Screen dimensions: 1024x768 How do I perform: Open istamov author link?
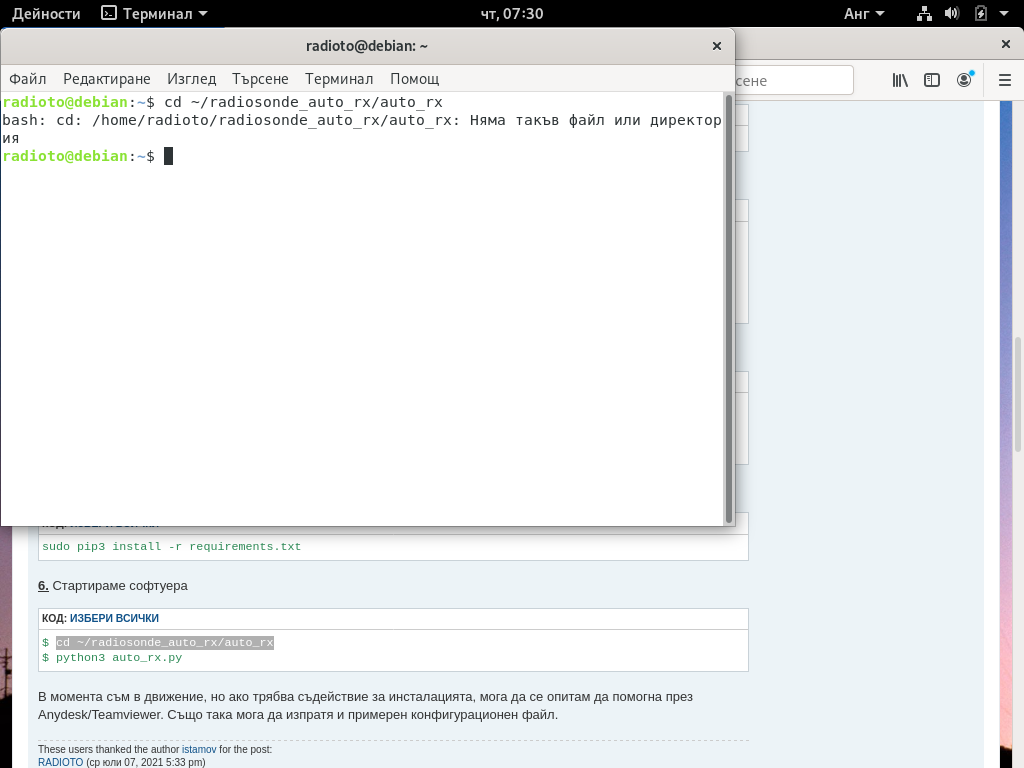coord(199,749)
